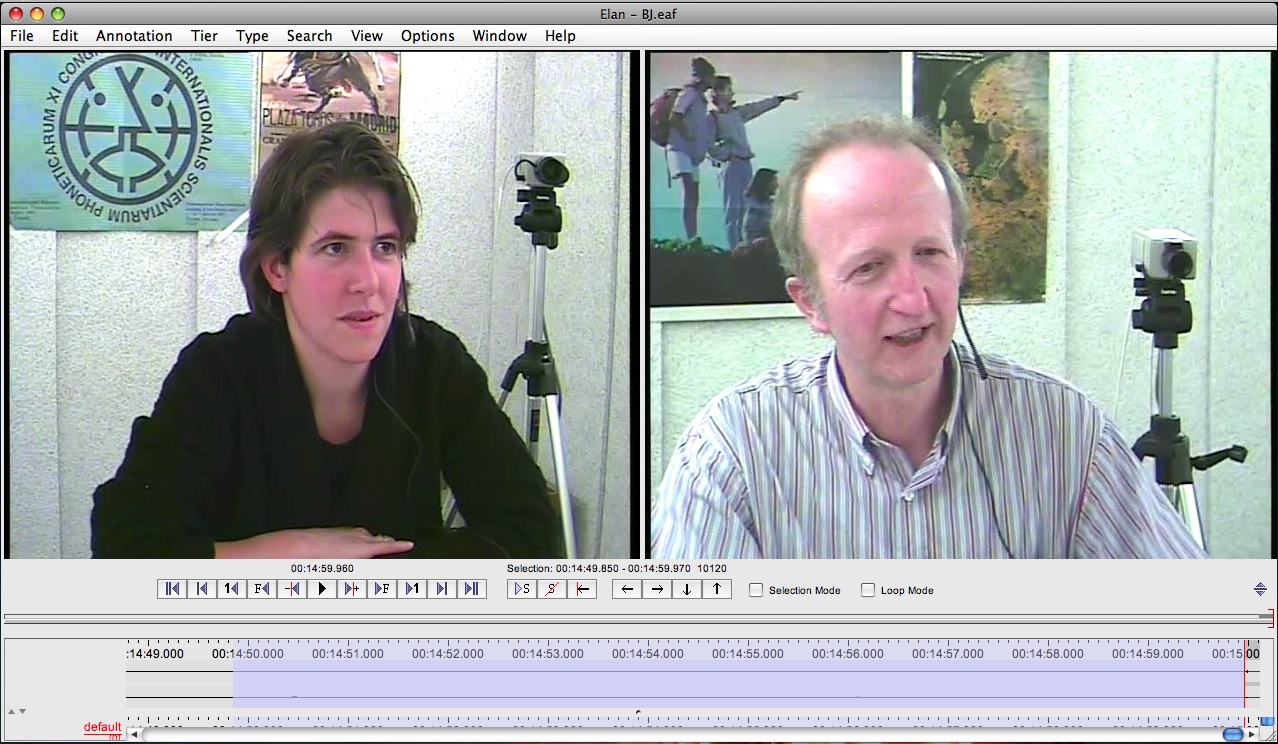Select the red 'default' tier label
Screen dimensions: 1278x744
102,727
